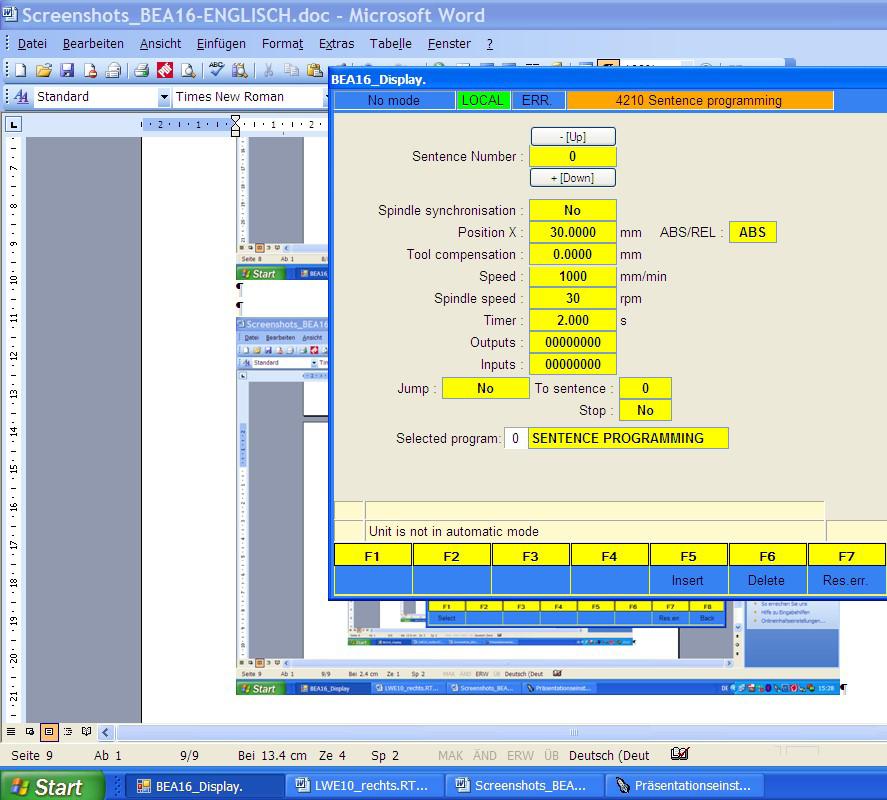Toggle the MAK indicator in the status bar
Screen dimensions: 887x800
click(450, 756)
